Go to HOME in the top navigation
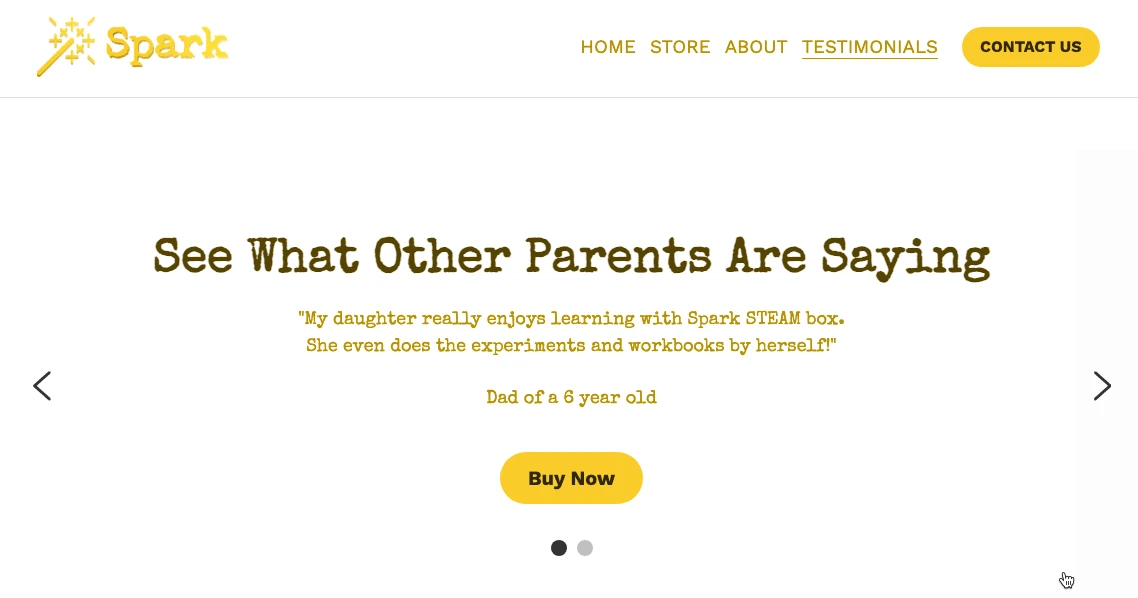 [608, 47]
